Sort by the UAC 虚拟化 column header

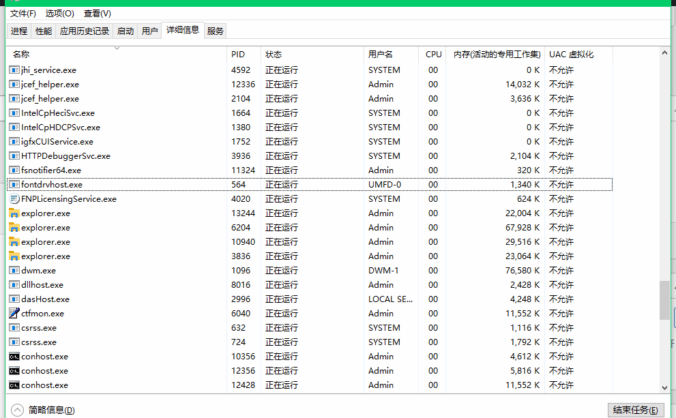tap(579, 54)
